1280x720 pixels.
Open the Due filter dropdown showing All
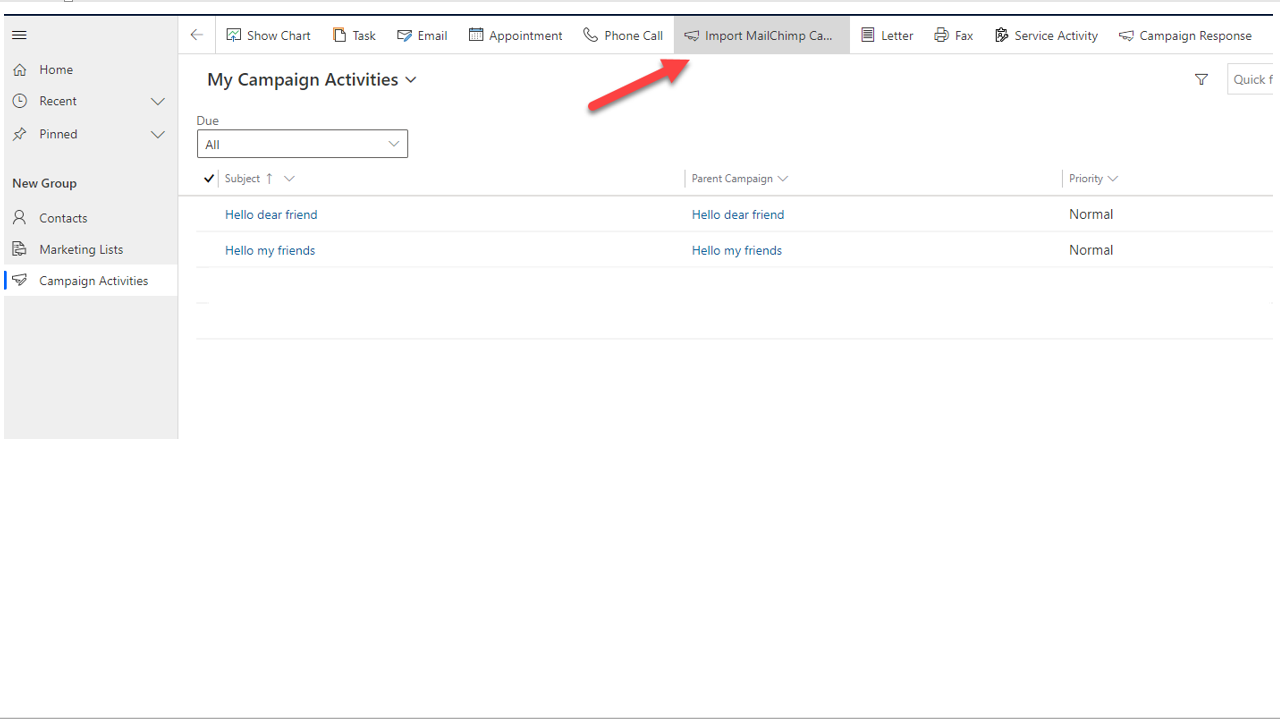[302, 143]
